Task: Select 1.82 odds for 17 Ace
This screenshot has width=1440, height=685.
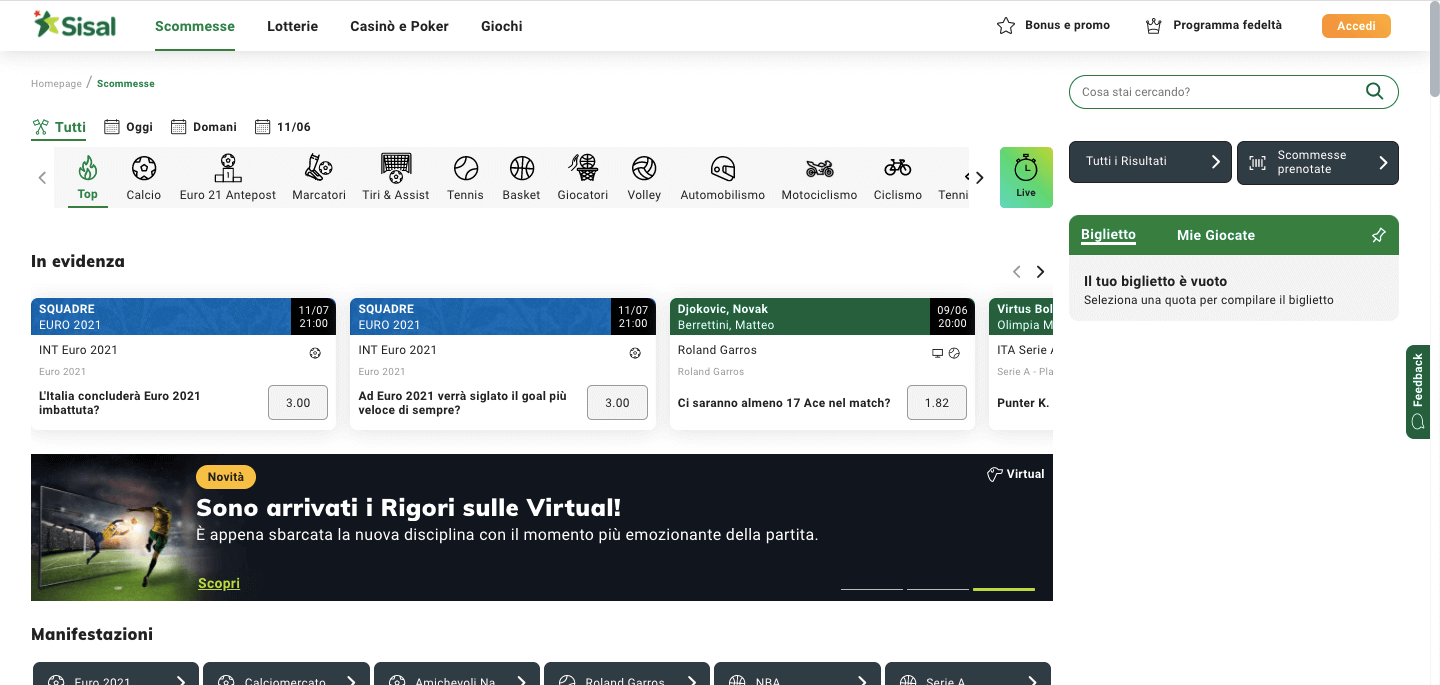Action: pos(937,403)
